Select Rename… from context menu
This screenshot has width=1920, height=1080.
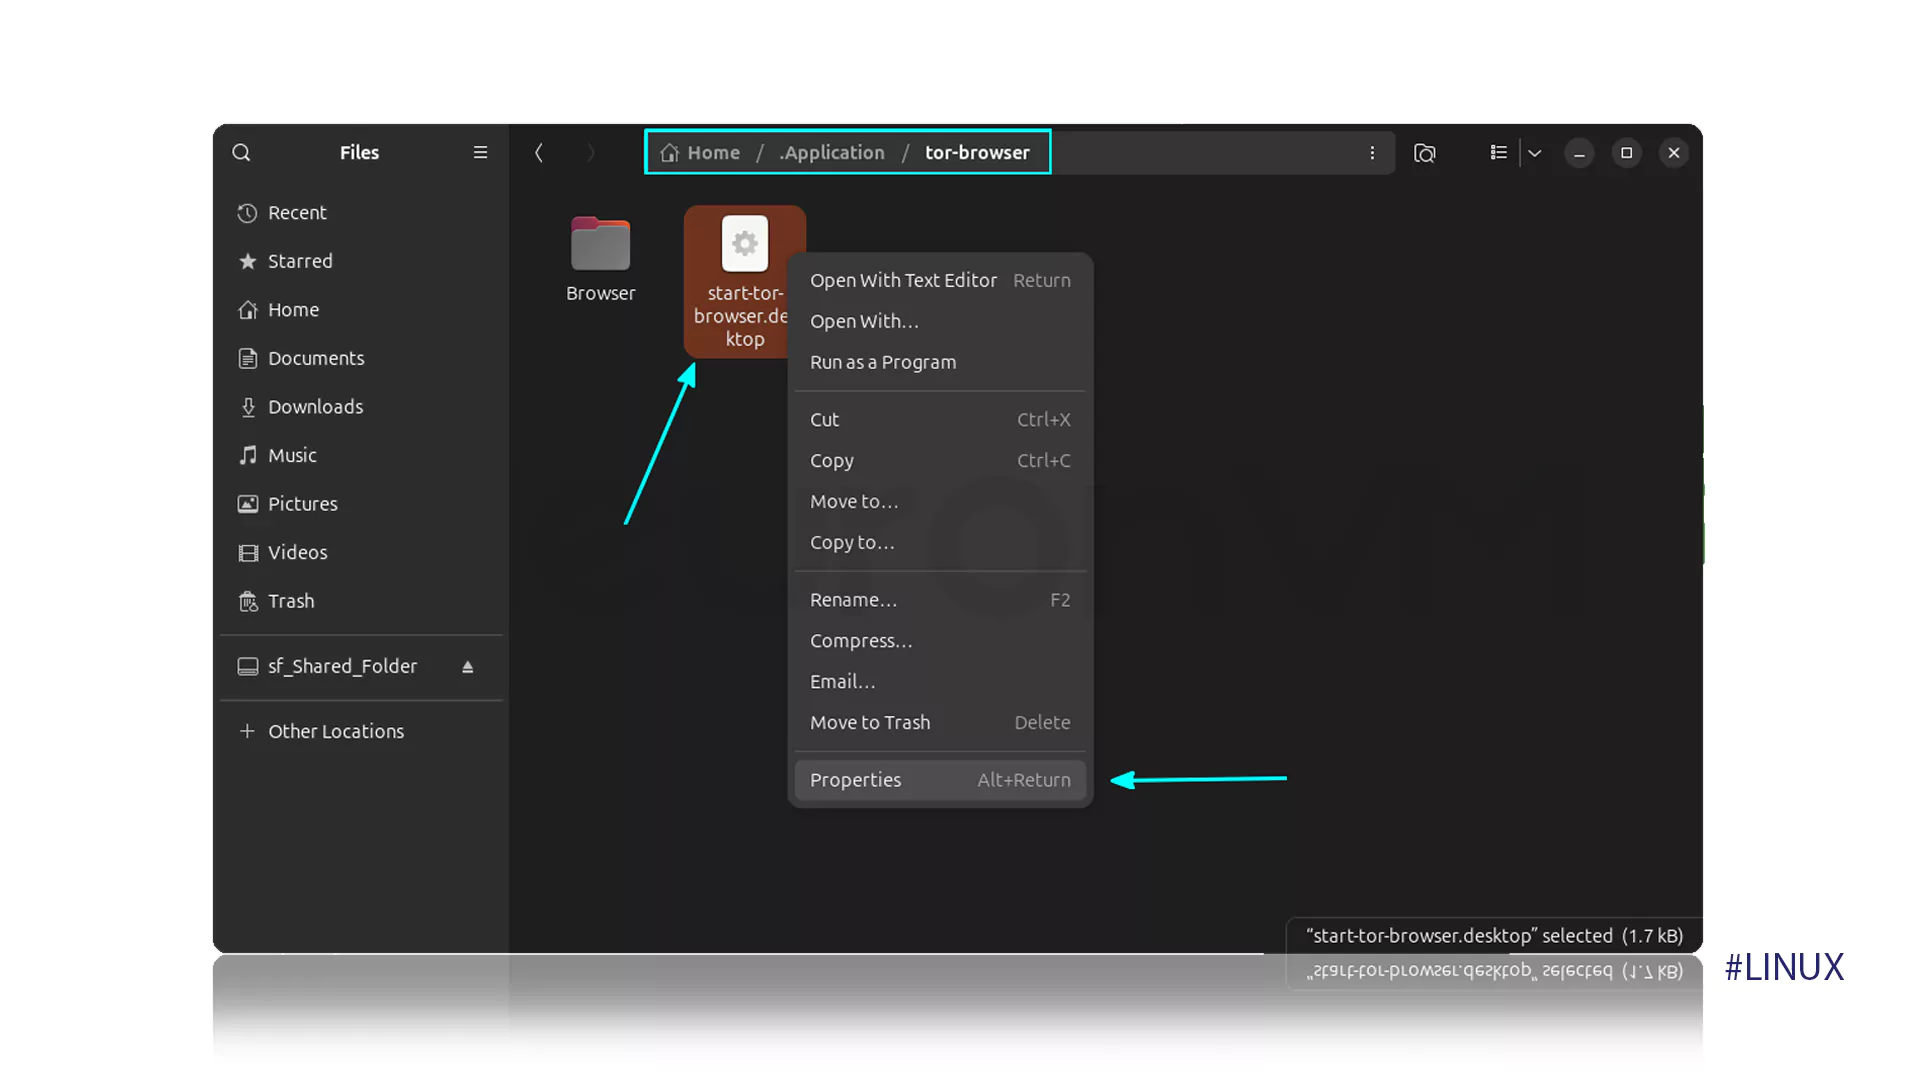[940, 600]
